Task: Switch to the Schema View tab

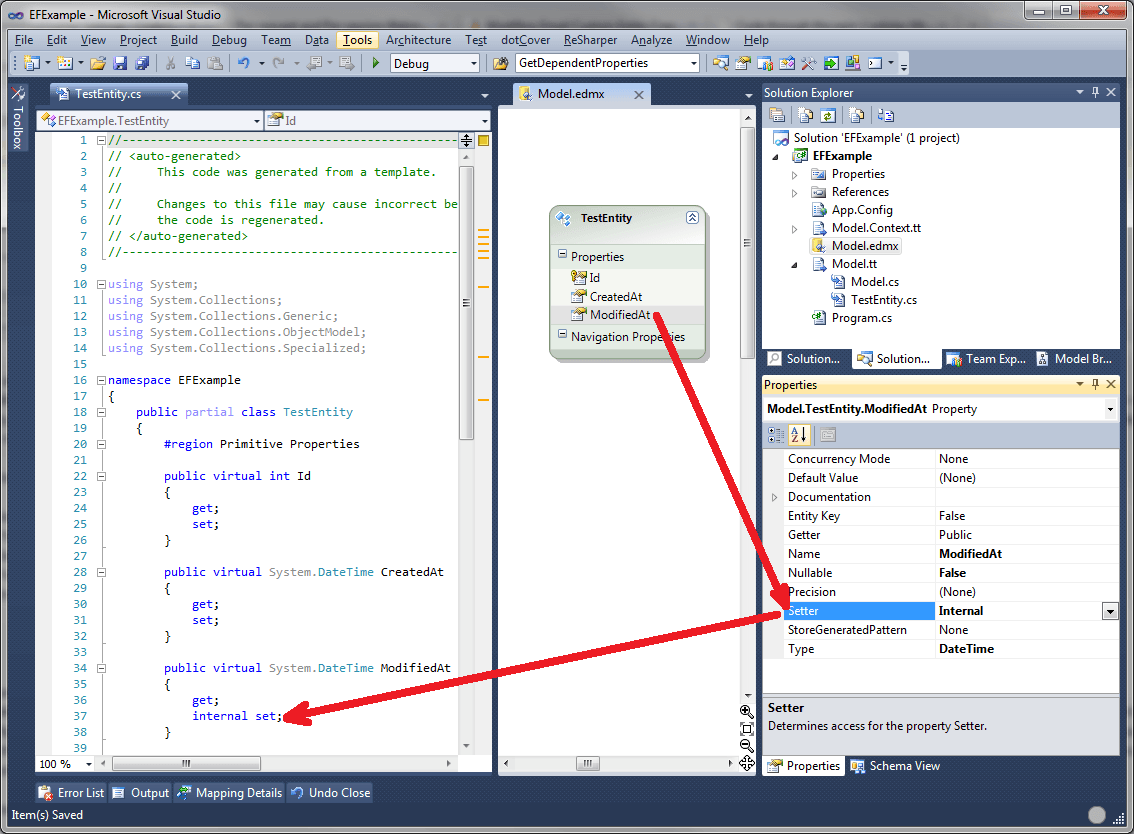Action: click(x=895, y=766)
